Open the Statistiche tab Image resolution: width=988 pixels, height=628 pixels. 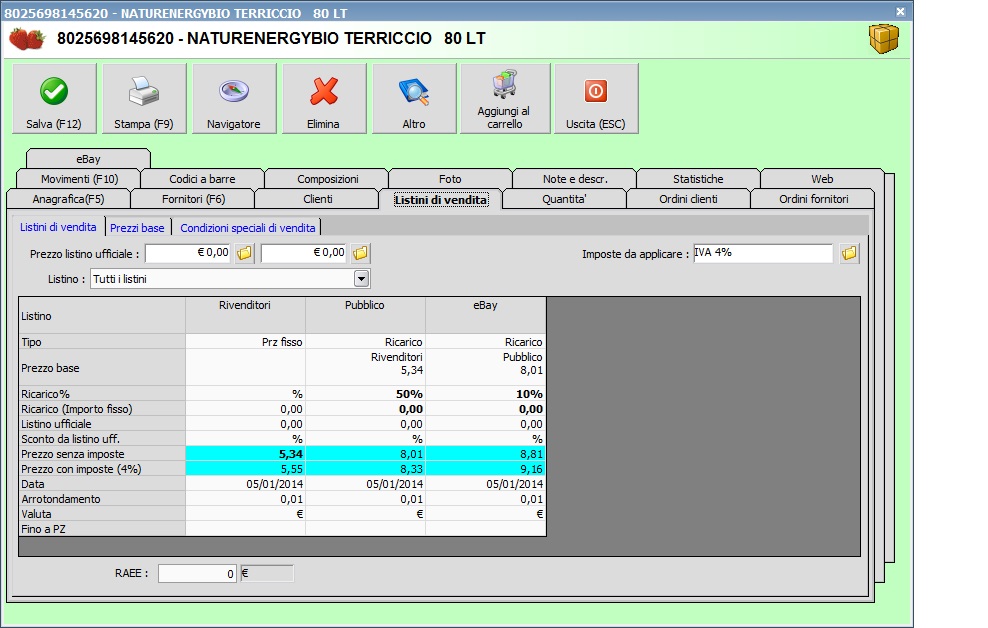698,179
